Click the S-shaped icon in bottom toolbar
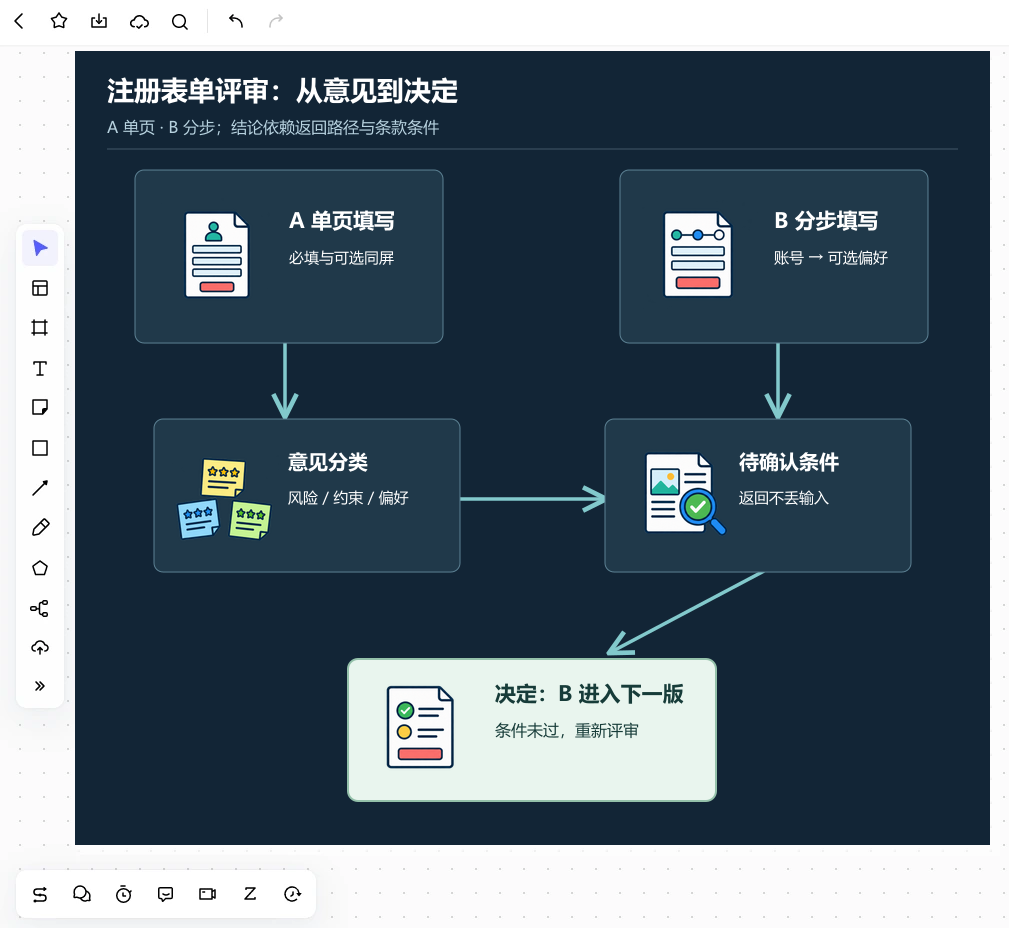Image resolution: width=1009 pixels, height=928 pixels. pos(40,895)
